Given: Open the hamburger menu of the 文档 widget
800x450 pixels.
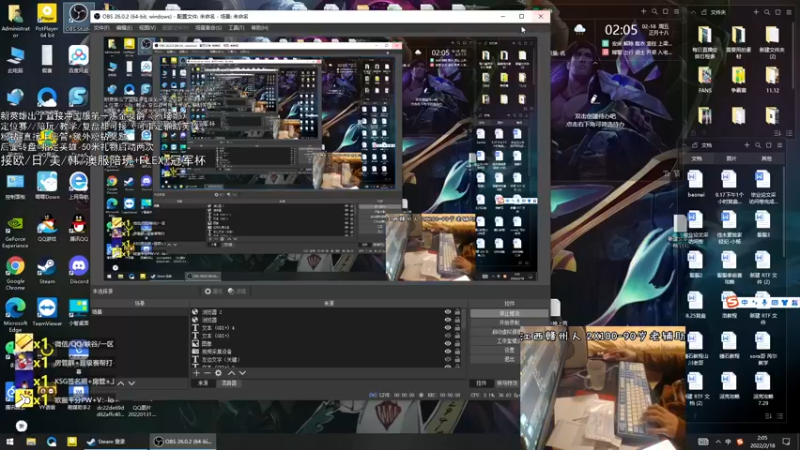Looking at the screenshot, I should pyautogui.click(x=780, y=145).
